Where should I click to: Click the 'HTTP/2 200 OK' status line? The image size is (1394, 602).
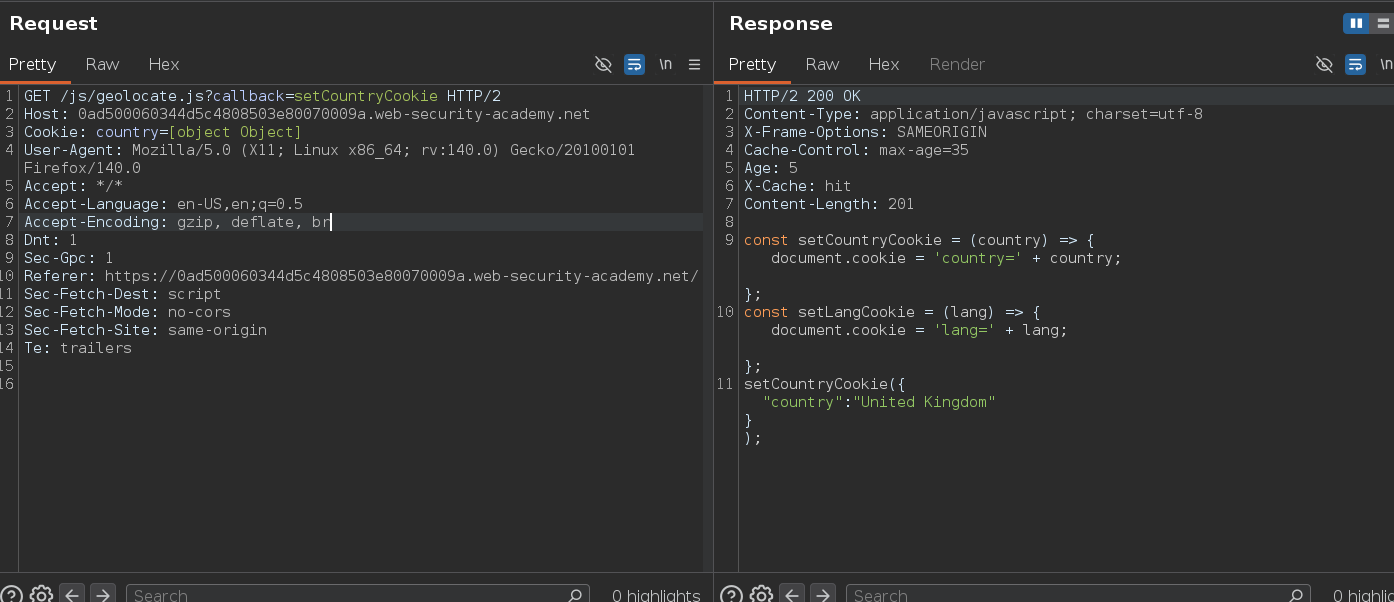pos(802,96)
